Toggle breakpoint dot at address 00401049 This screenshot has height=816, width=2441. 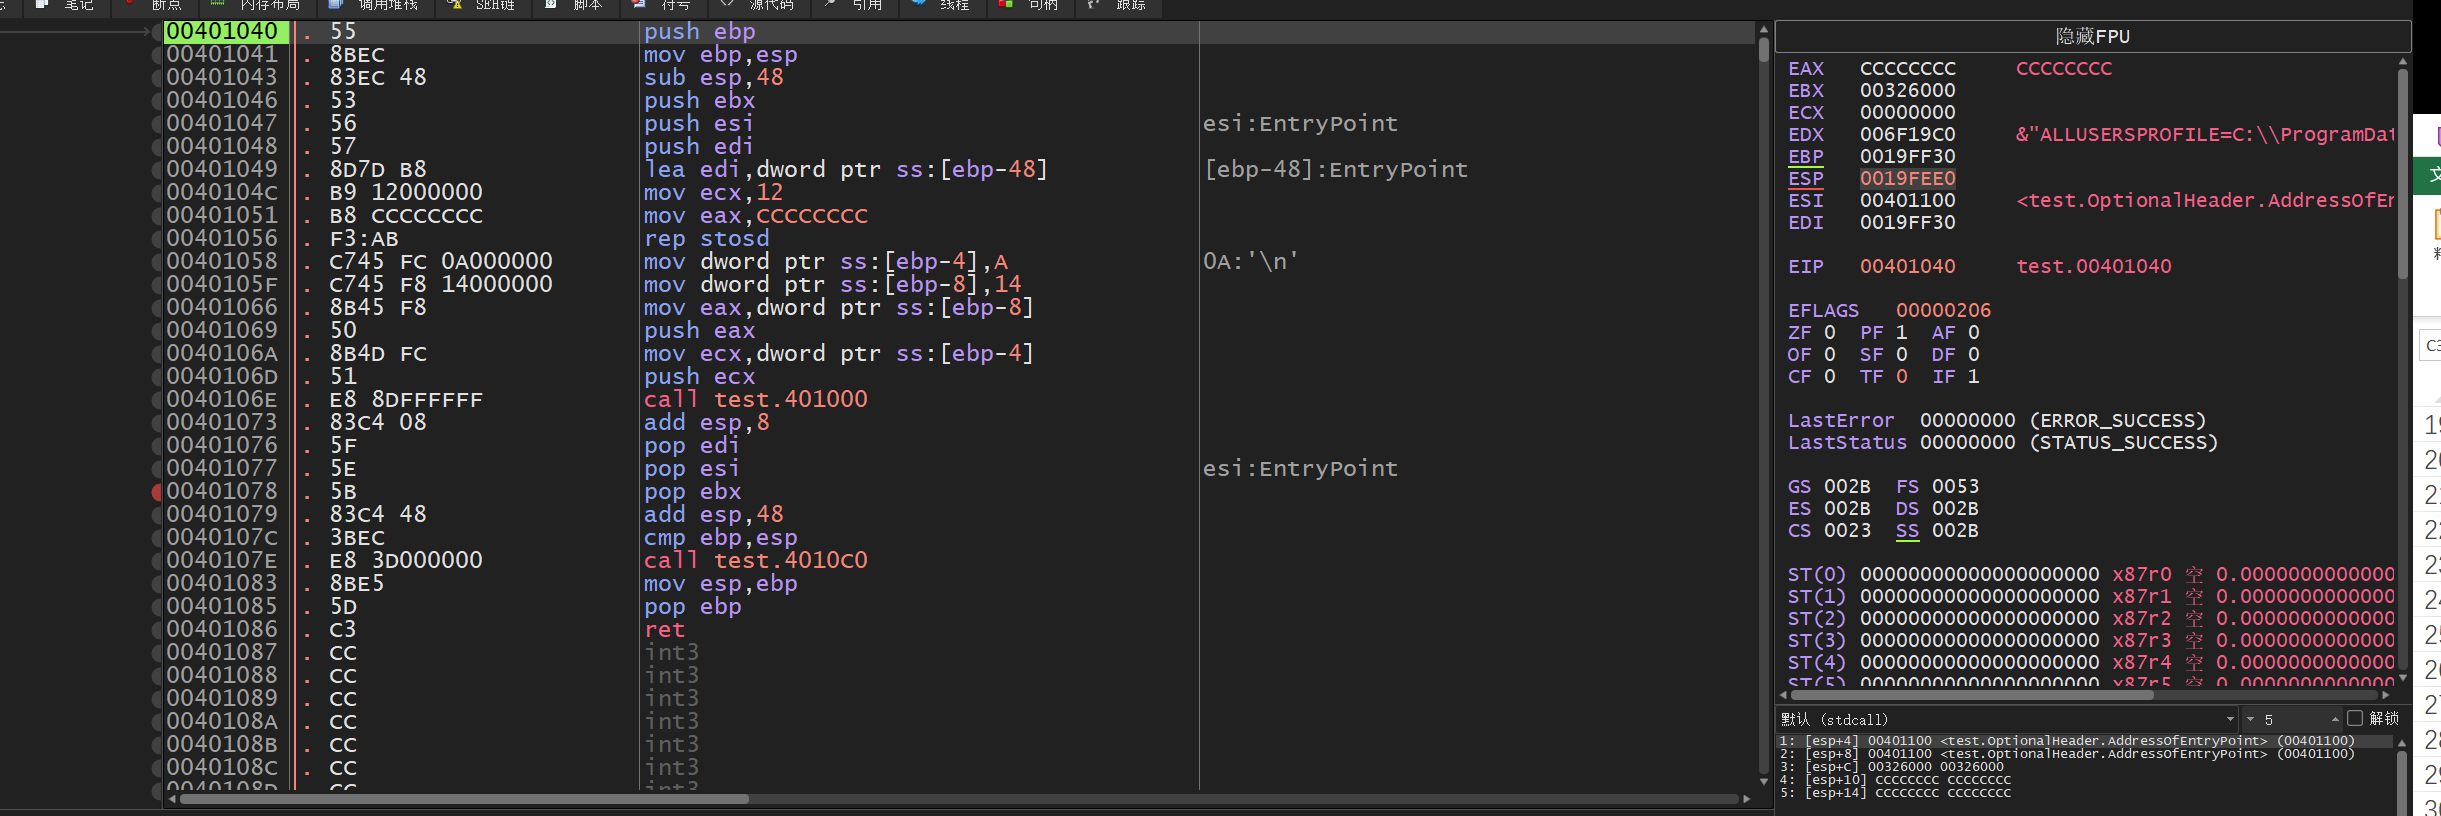pyautogui.click(x=157, y=170)
